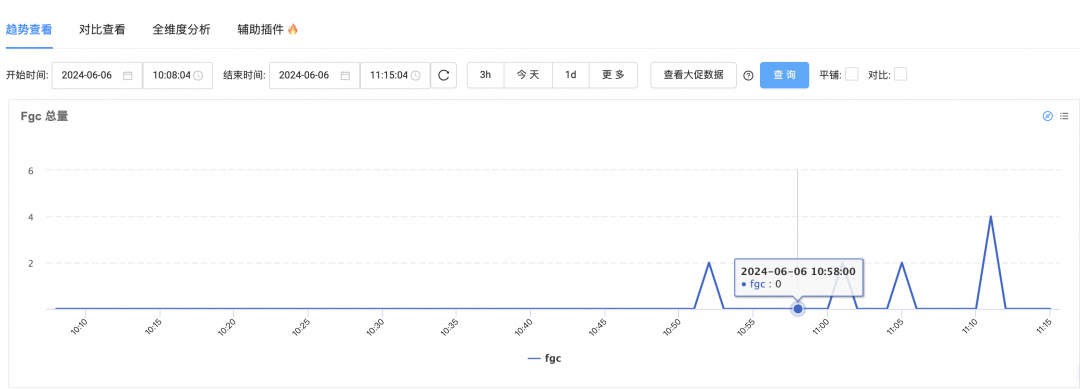This screenshot has width=1080, height=389.
Task: Click the 查看大促数据 button
Action: click(x=694, y=75)
